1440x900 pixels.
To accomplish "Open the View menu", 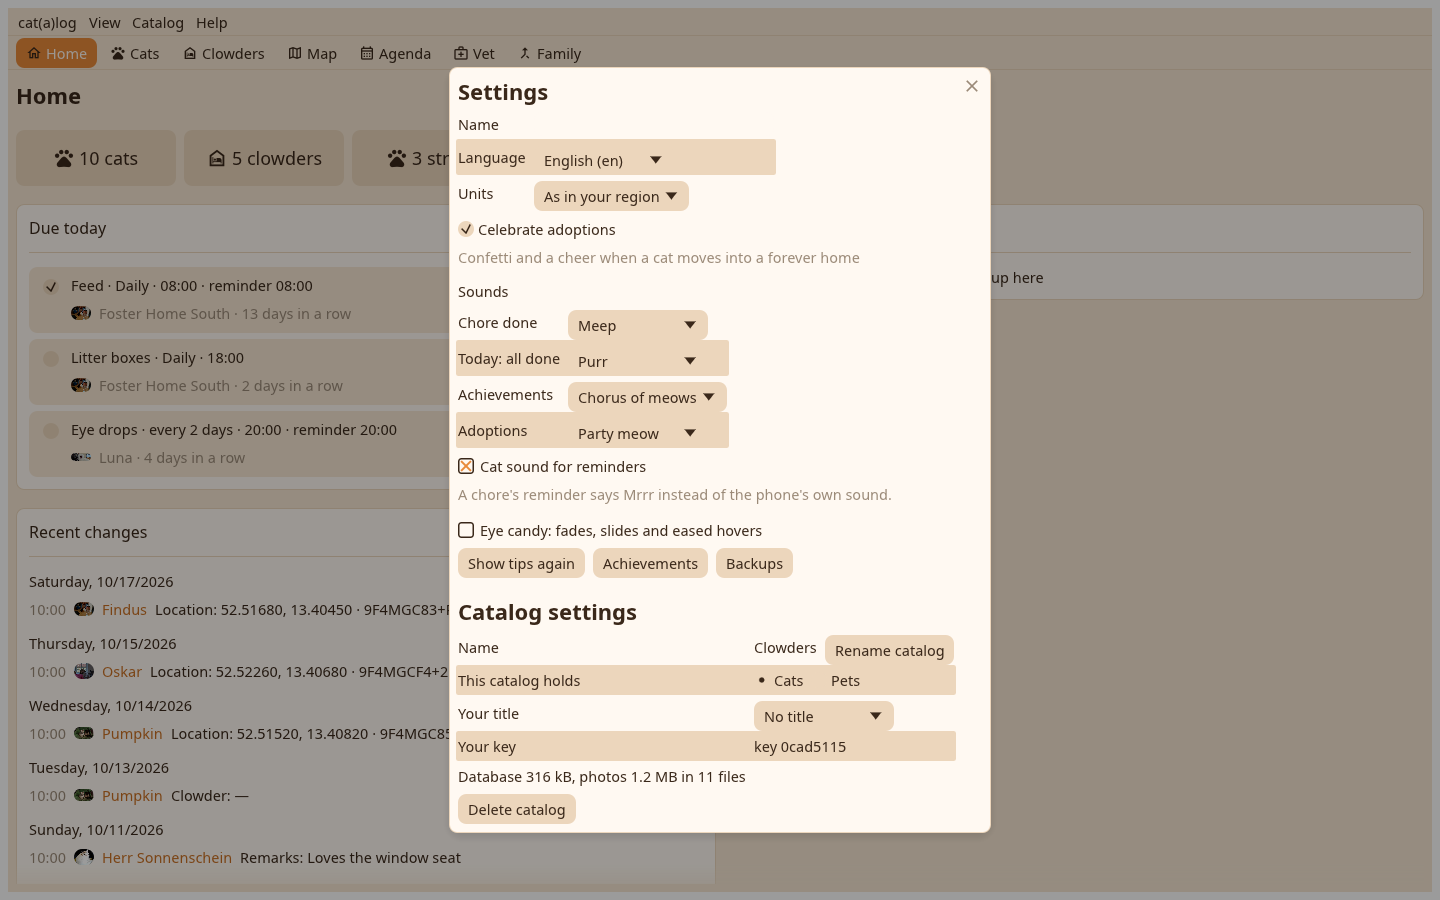I will (104, 22).
